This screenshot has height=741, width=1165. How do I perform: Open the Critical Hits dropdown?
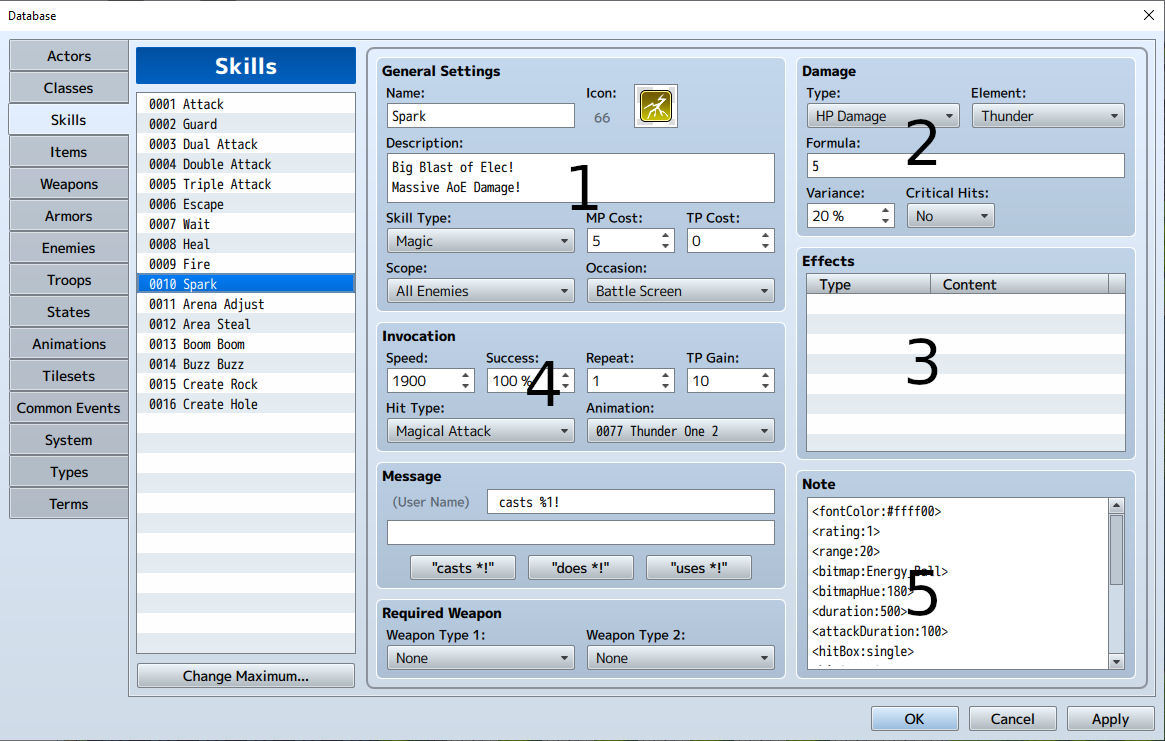[x=950, y=215]
